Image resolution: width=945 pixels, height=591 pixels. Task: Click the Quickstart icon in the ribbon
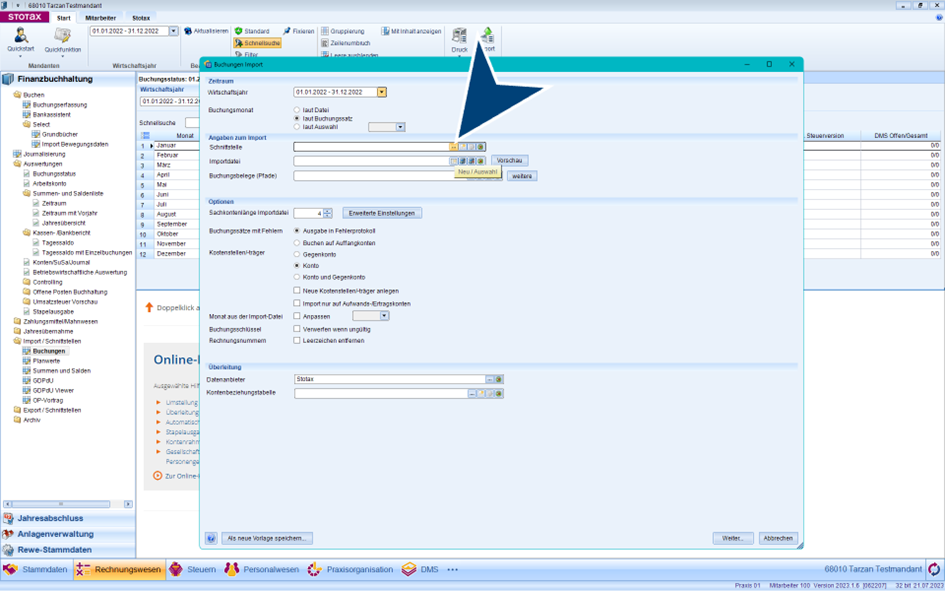tap(20, 37)
